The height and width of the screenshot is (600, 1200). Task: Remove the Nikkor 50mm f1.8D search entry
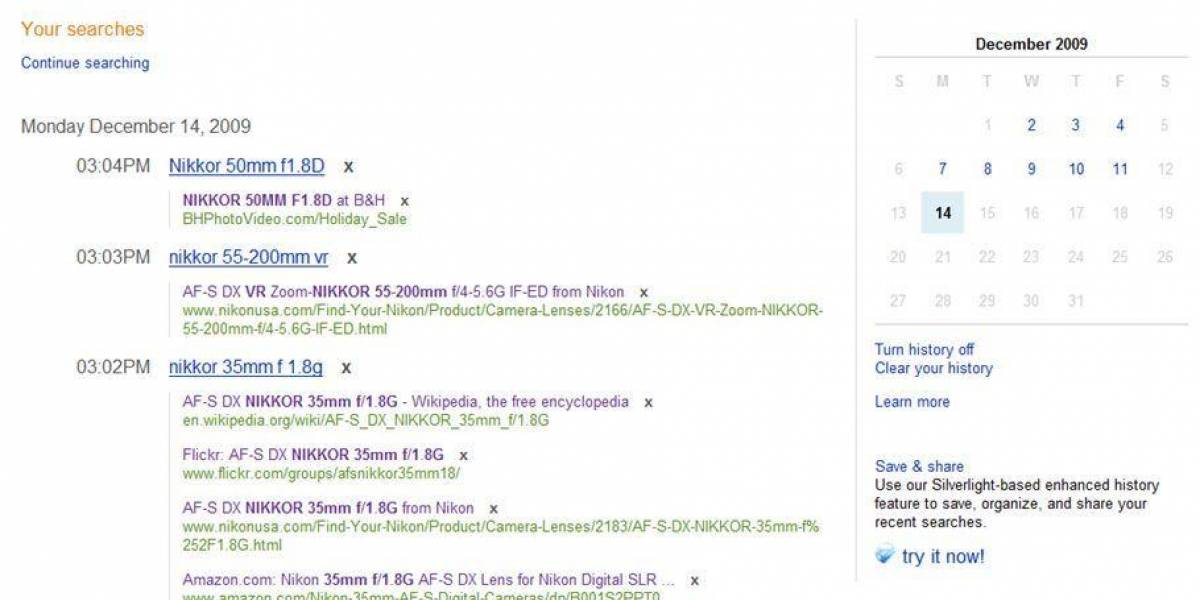pos(348,167)
